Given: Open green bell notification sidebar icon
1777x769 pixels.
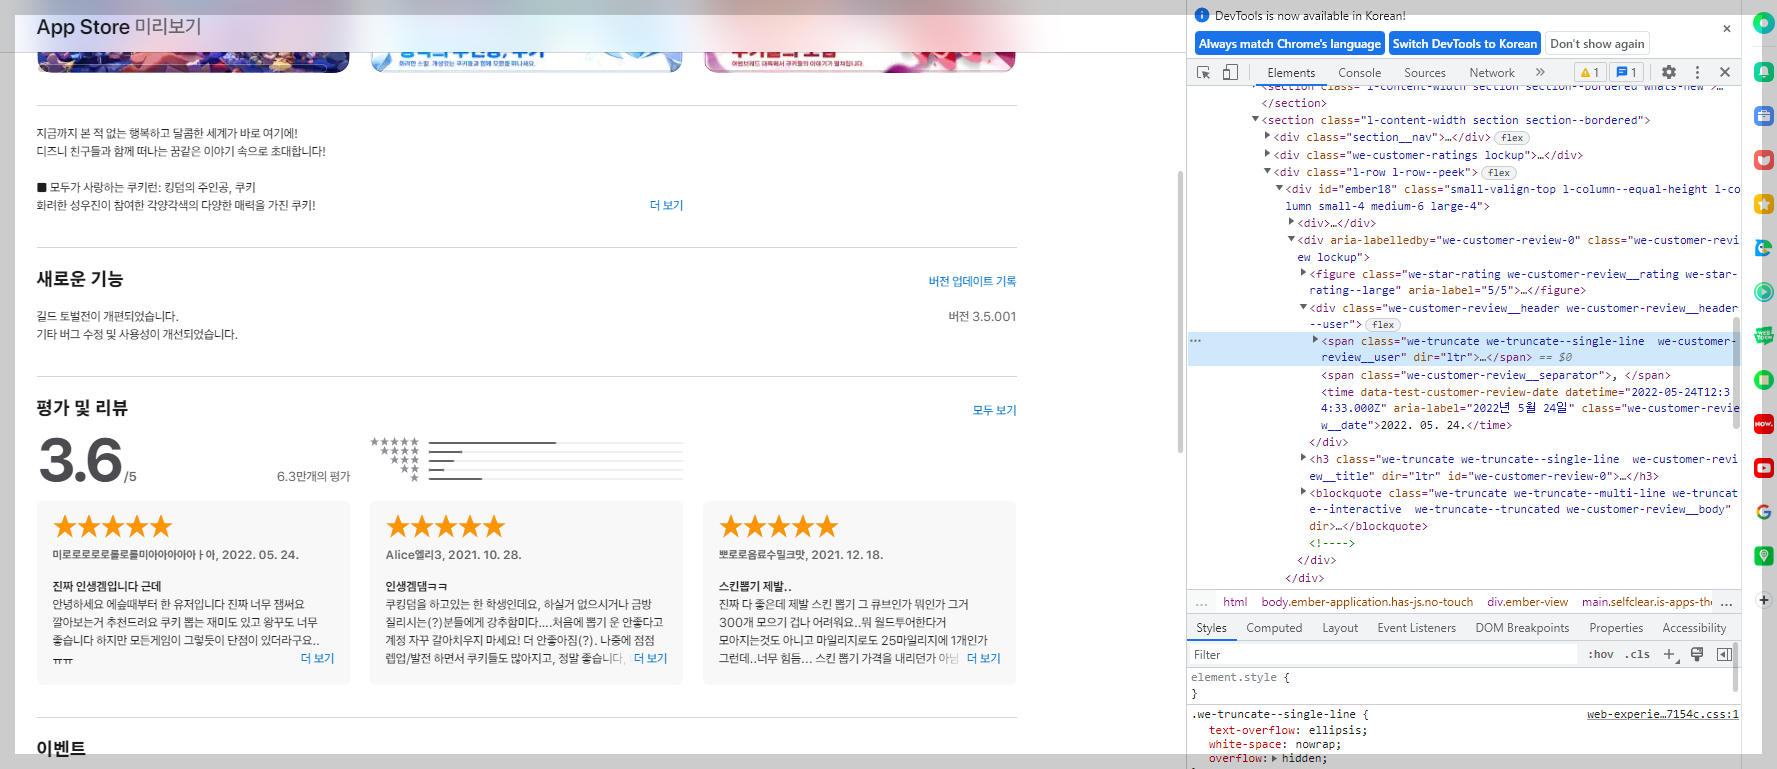Looking at the screenshot, I should (x=1764, y=72).
